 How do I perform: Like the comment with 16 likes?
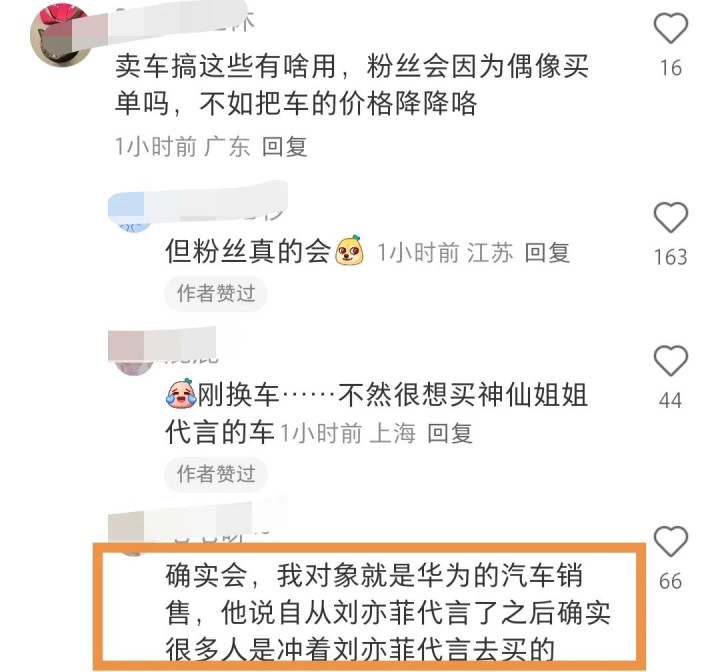[670, 28]
